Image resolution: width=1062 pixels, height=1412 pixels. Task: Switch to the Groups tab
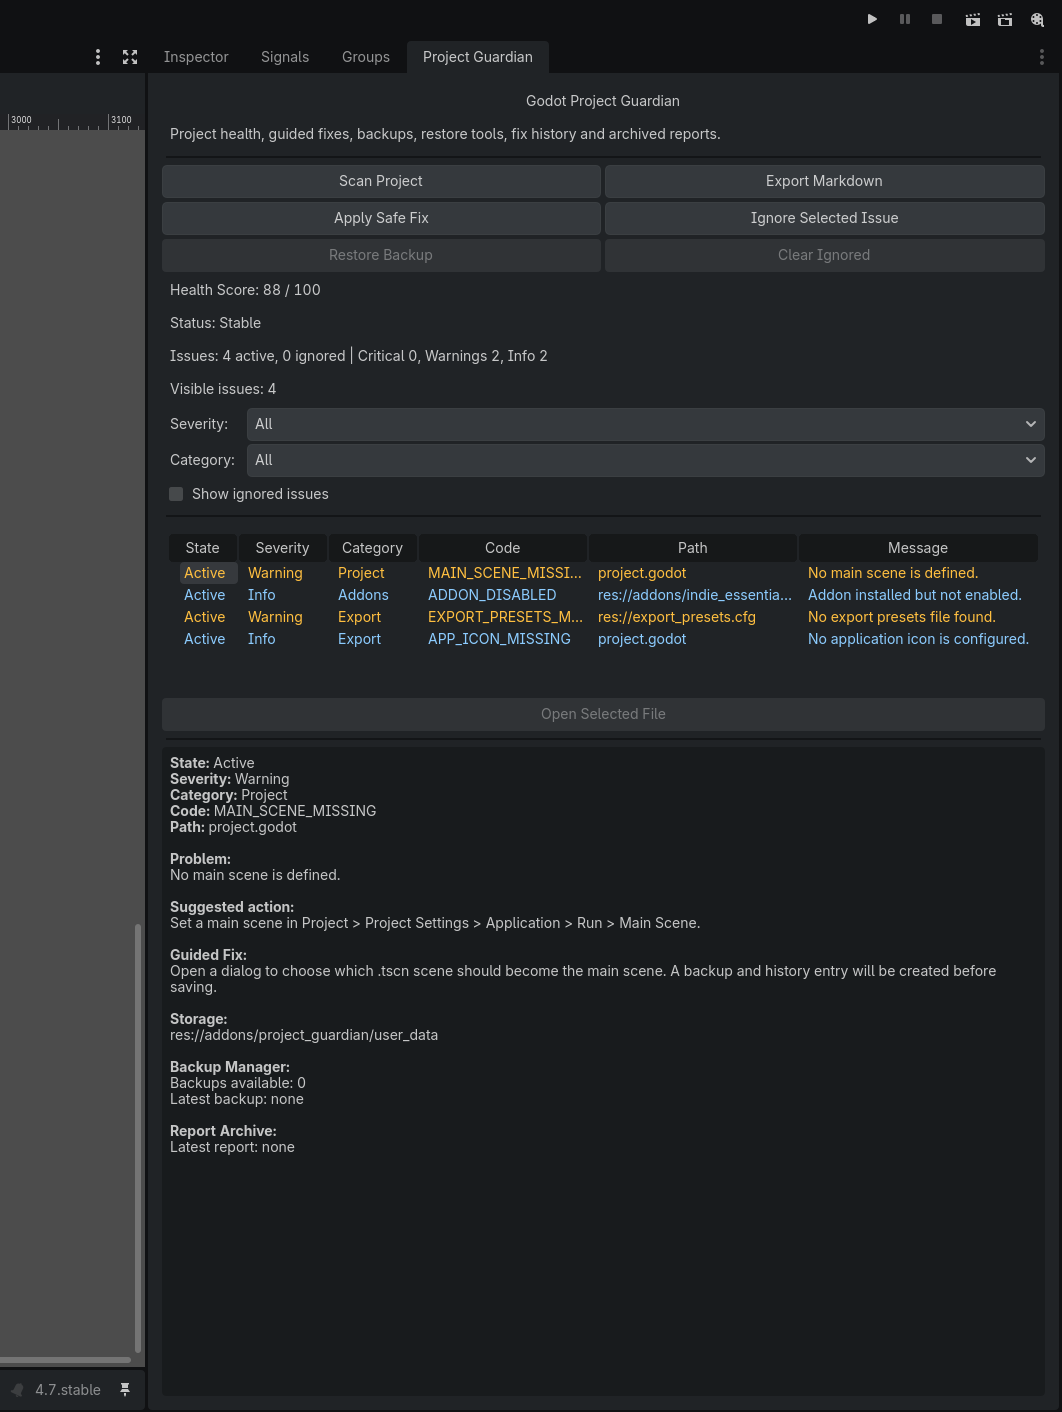click(x=366, y=57)
